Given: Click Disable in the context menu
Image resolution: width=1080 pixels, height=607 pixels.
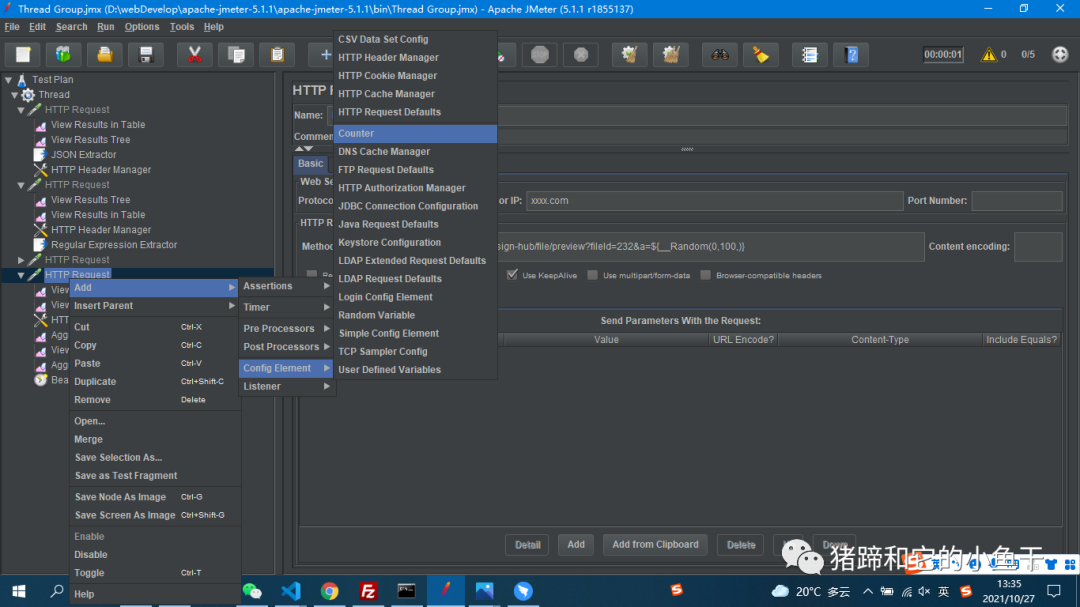Looking at the screenshot, I should pyautogui.click(x=155, y=555).
